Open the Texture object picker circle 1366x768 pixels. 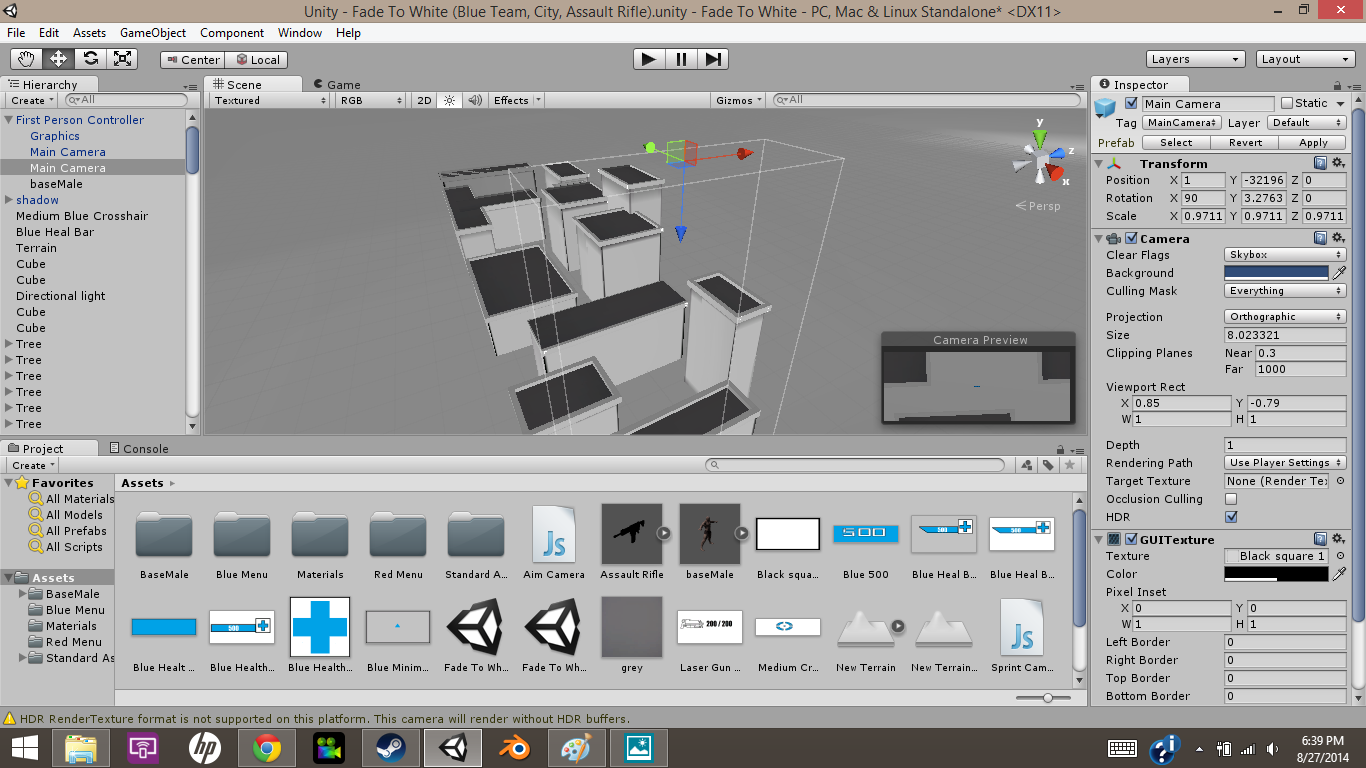coord(1340,556)
